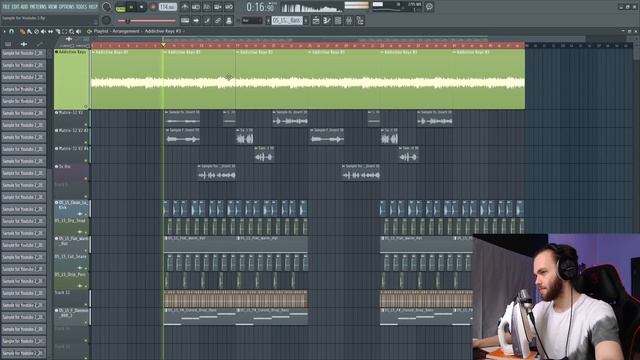Click the stop button
The width and height of the screenshot is (640, 360).
point(142,7)
